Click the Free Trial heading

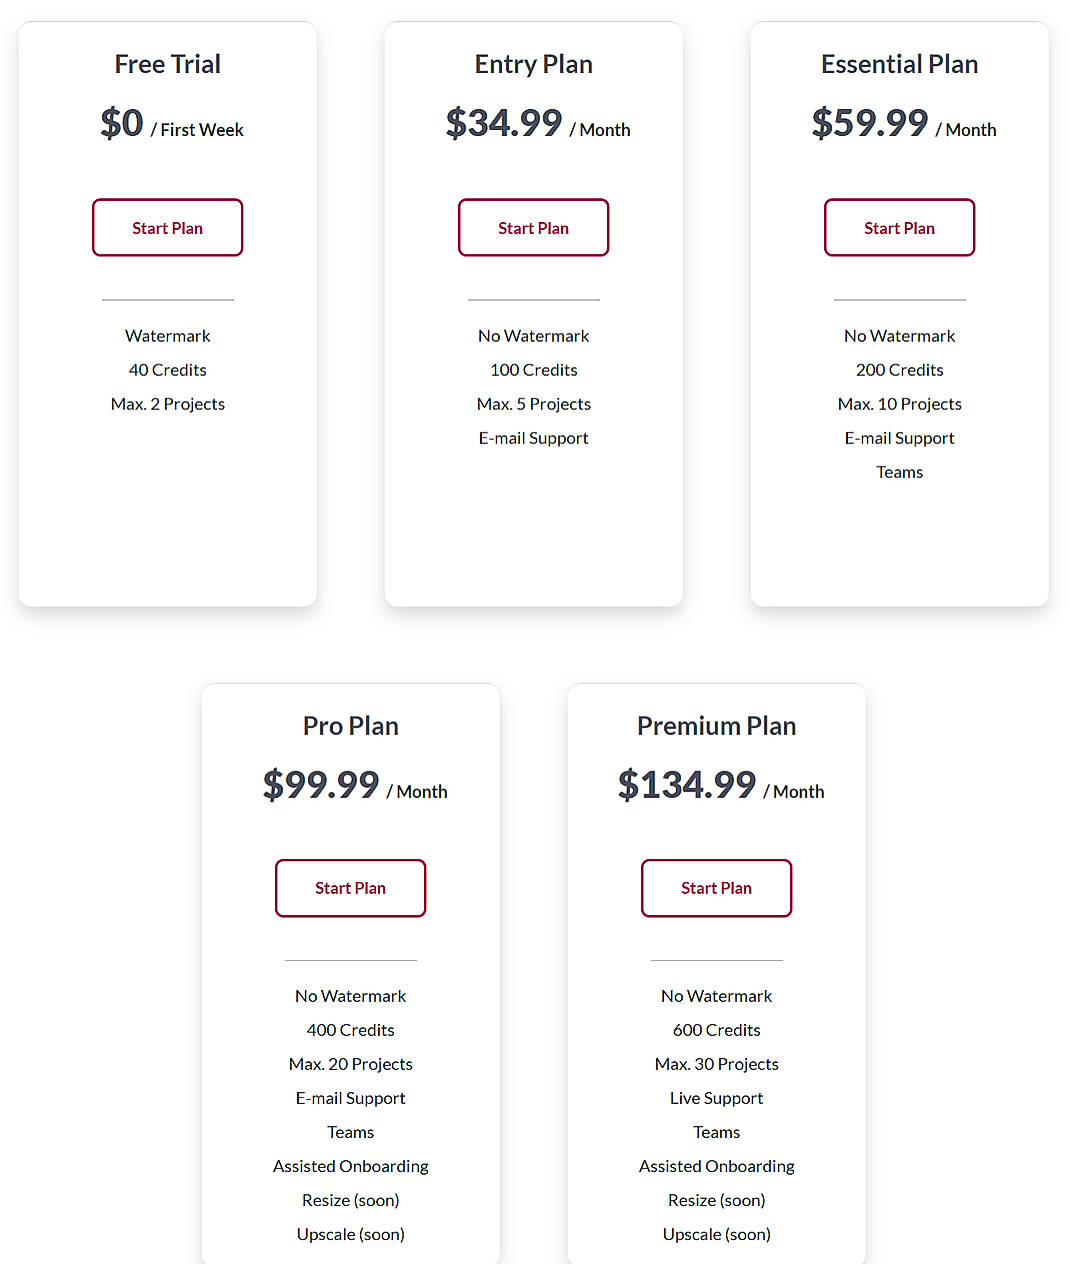click(x=167, y=63)
